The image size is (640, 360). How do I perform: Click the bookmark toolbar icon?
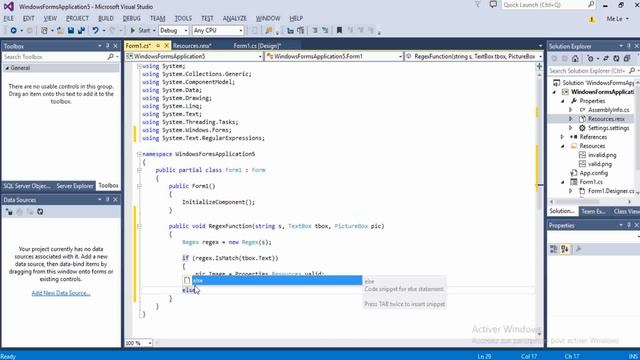(x=339, y=31)
